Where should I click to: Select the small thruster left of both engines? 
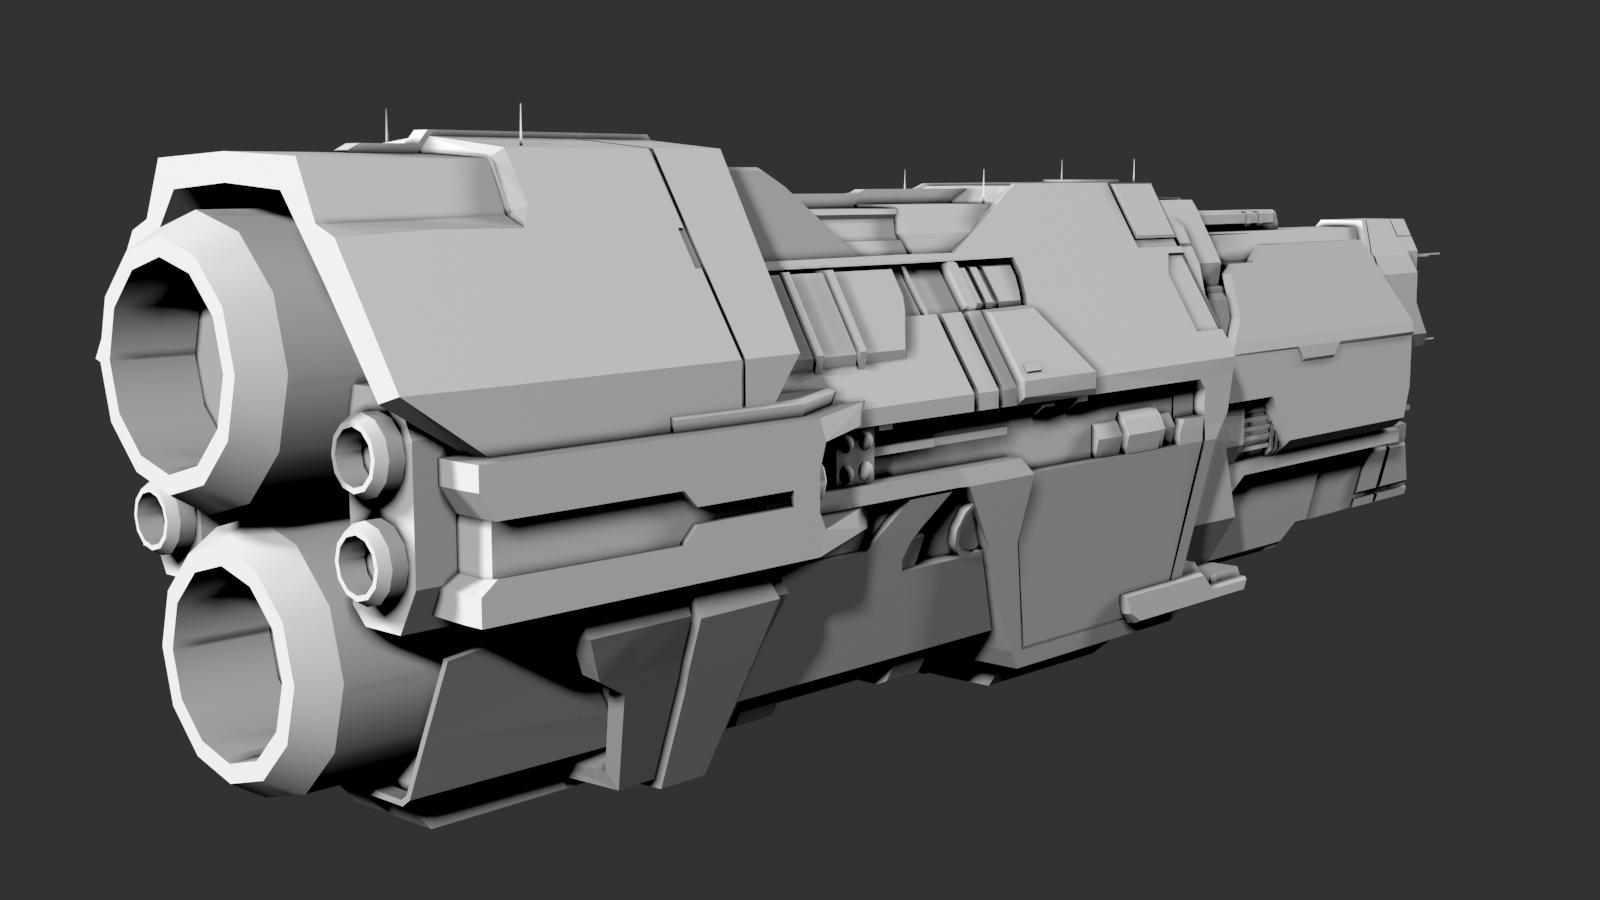click(153, 519)
